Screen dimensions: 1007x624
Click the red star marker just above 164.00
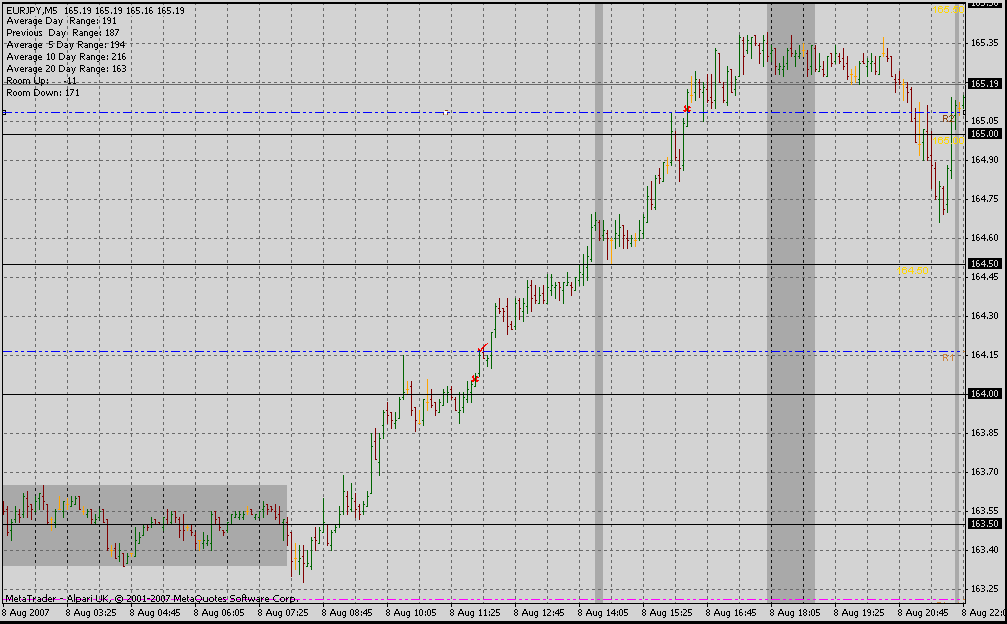475,379
